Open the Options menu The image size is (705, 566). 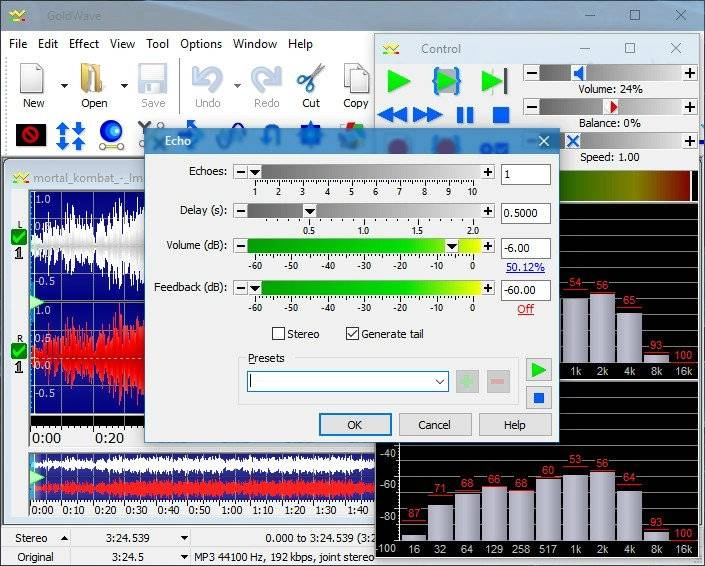point(201,44)
